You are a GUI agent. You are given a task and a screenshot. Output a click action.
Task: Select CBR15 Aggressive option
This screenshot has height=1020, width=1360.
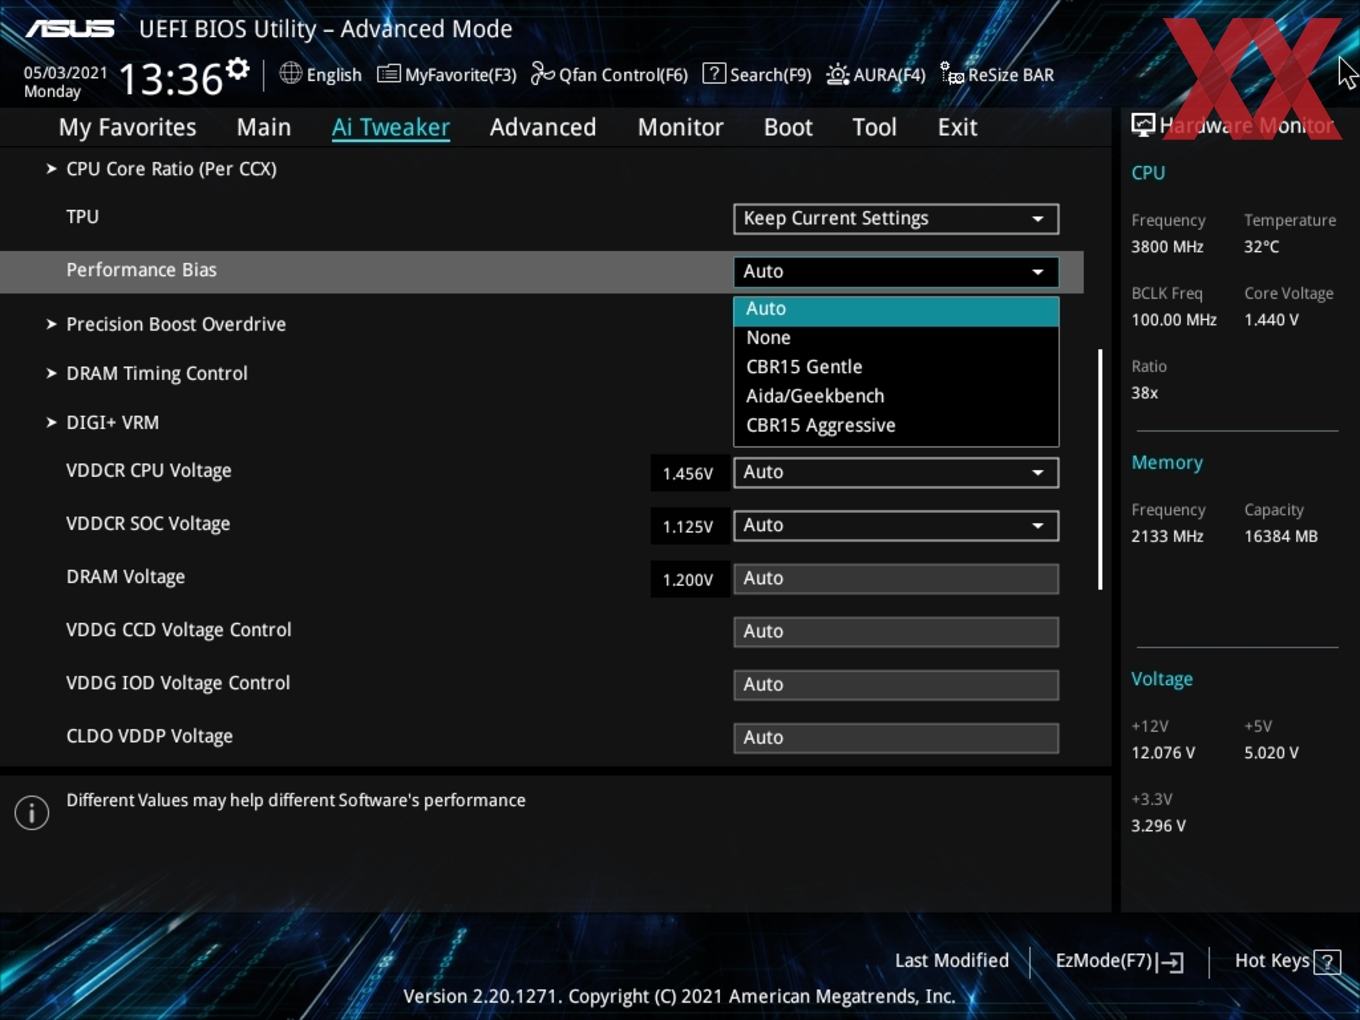coord(896,425)
